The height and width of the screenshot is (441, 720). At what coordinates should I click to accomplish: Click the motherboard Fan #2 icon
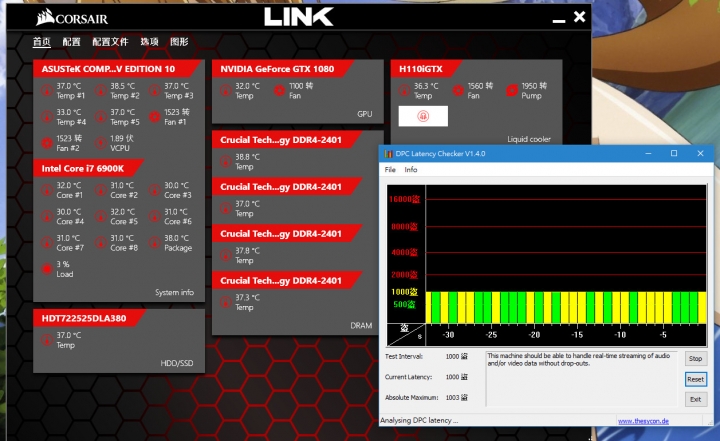point(47,143)
